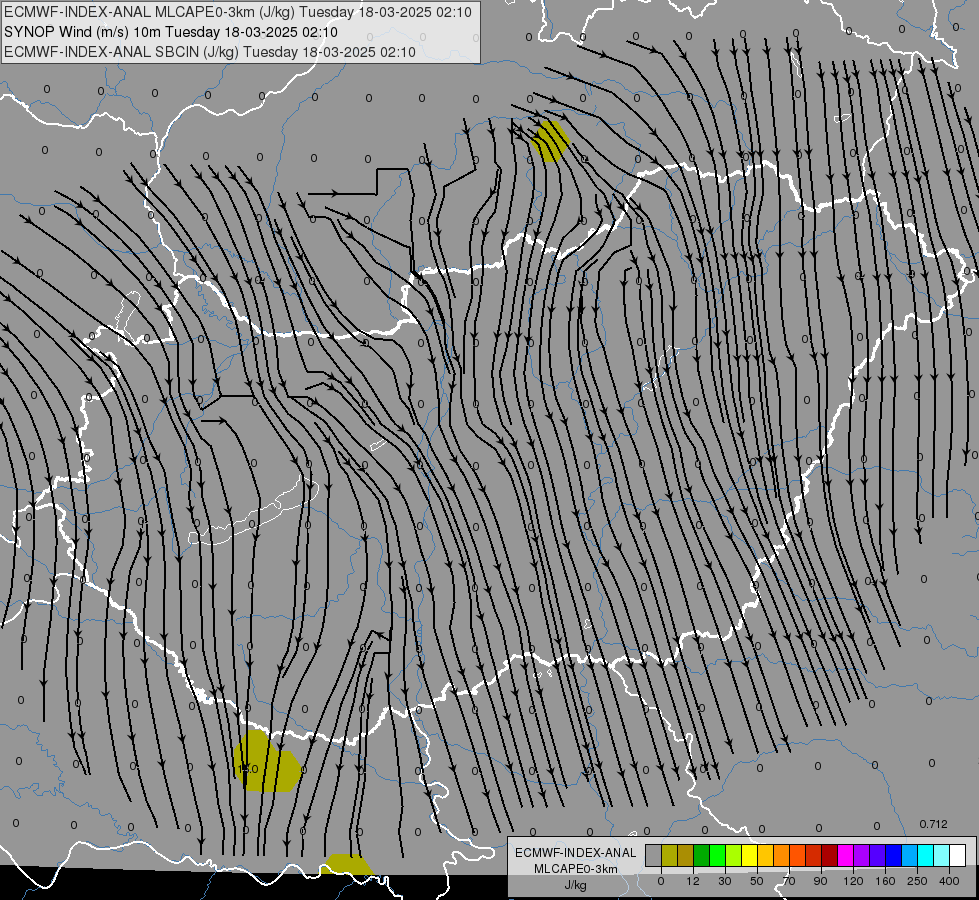Click the legend value 70
The image size is (979, 900).
tap(789, 881)
